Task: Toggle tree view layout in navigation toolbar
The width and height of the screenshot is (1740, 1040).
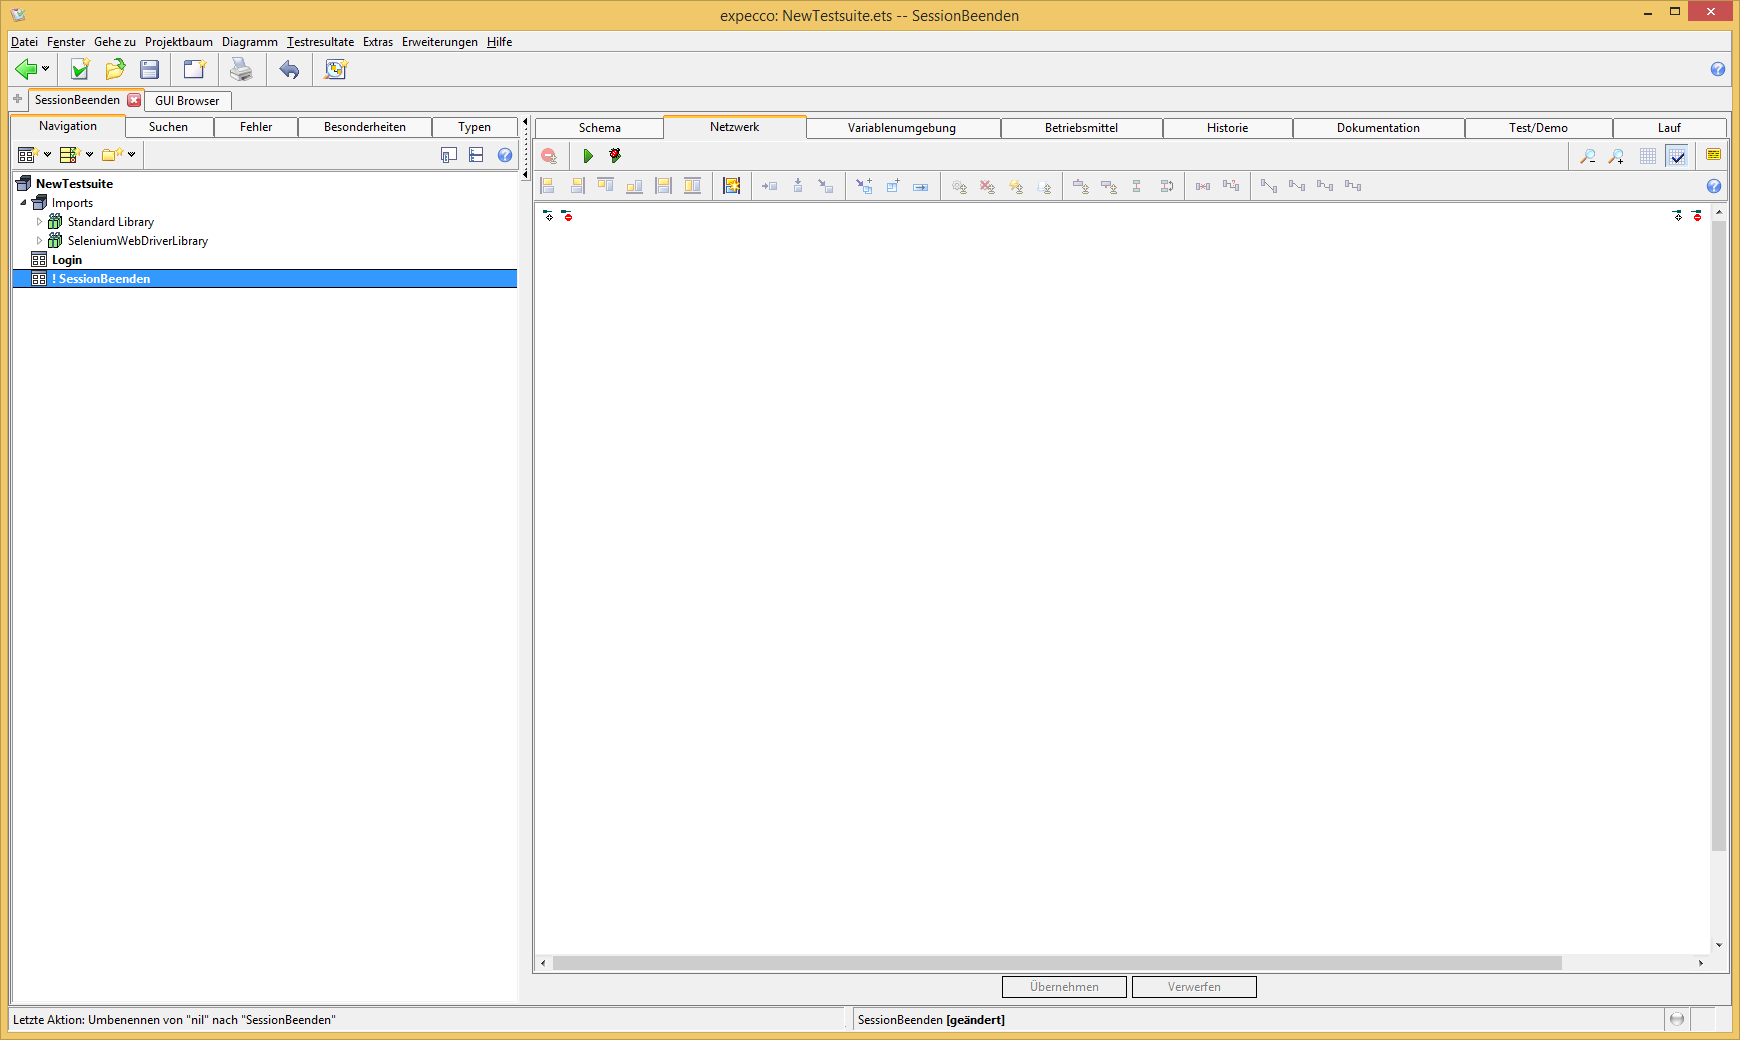Action: (x=476, y=155)
